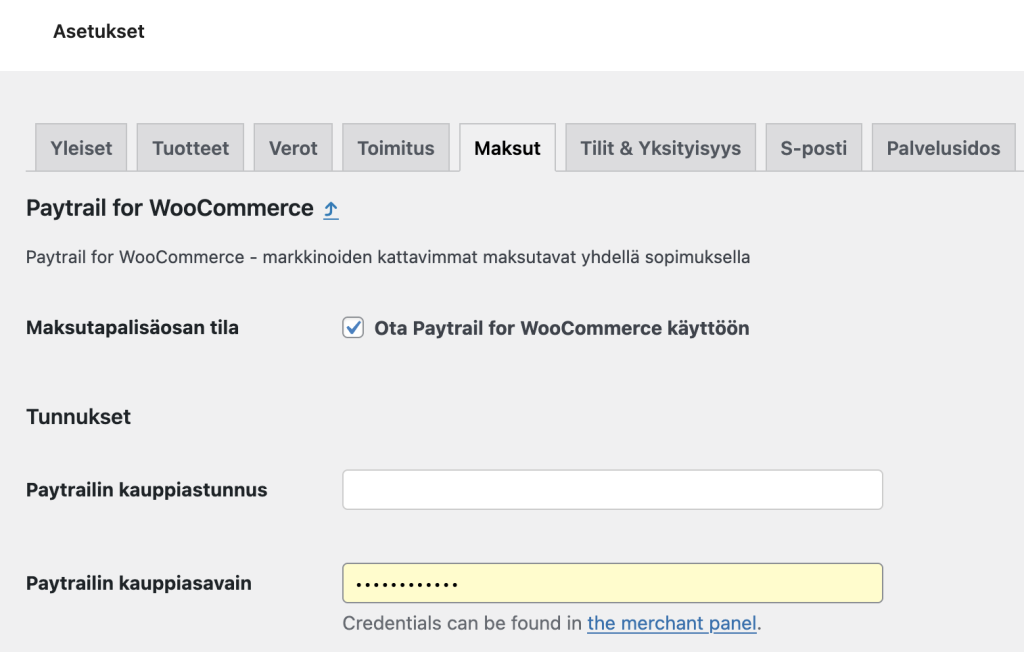Go to the Verot tab
Screen dimensions: 1024x652
coord(293,148)
